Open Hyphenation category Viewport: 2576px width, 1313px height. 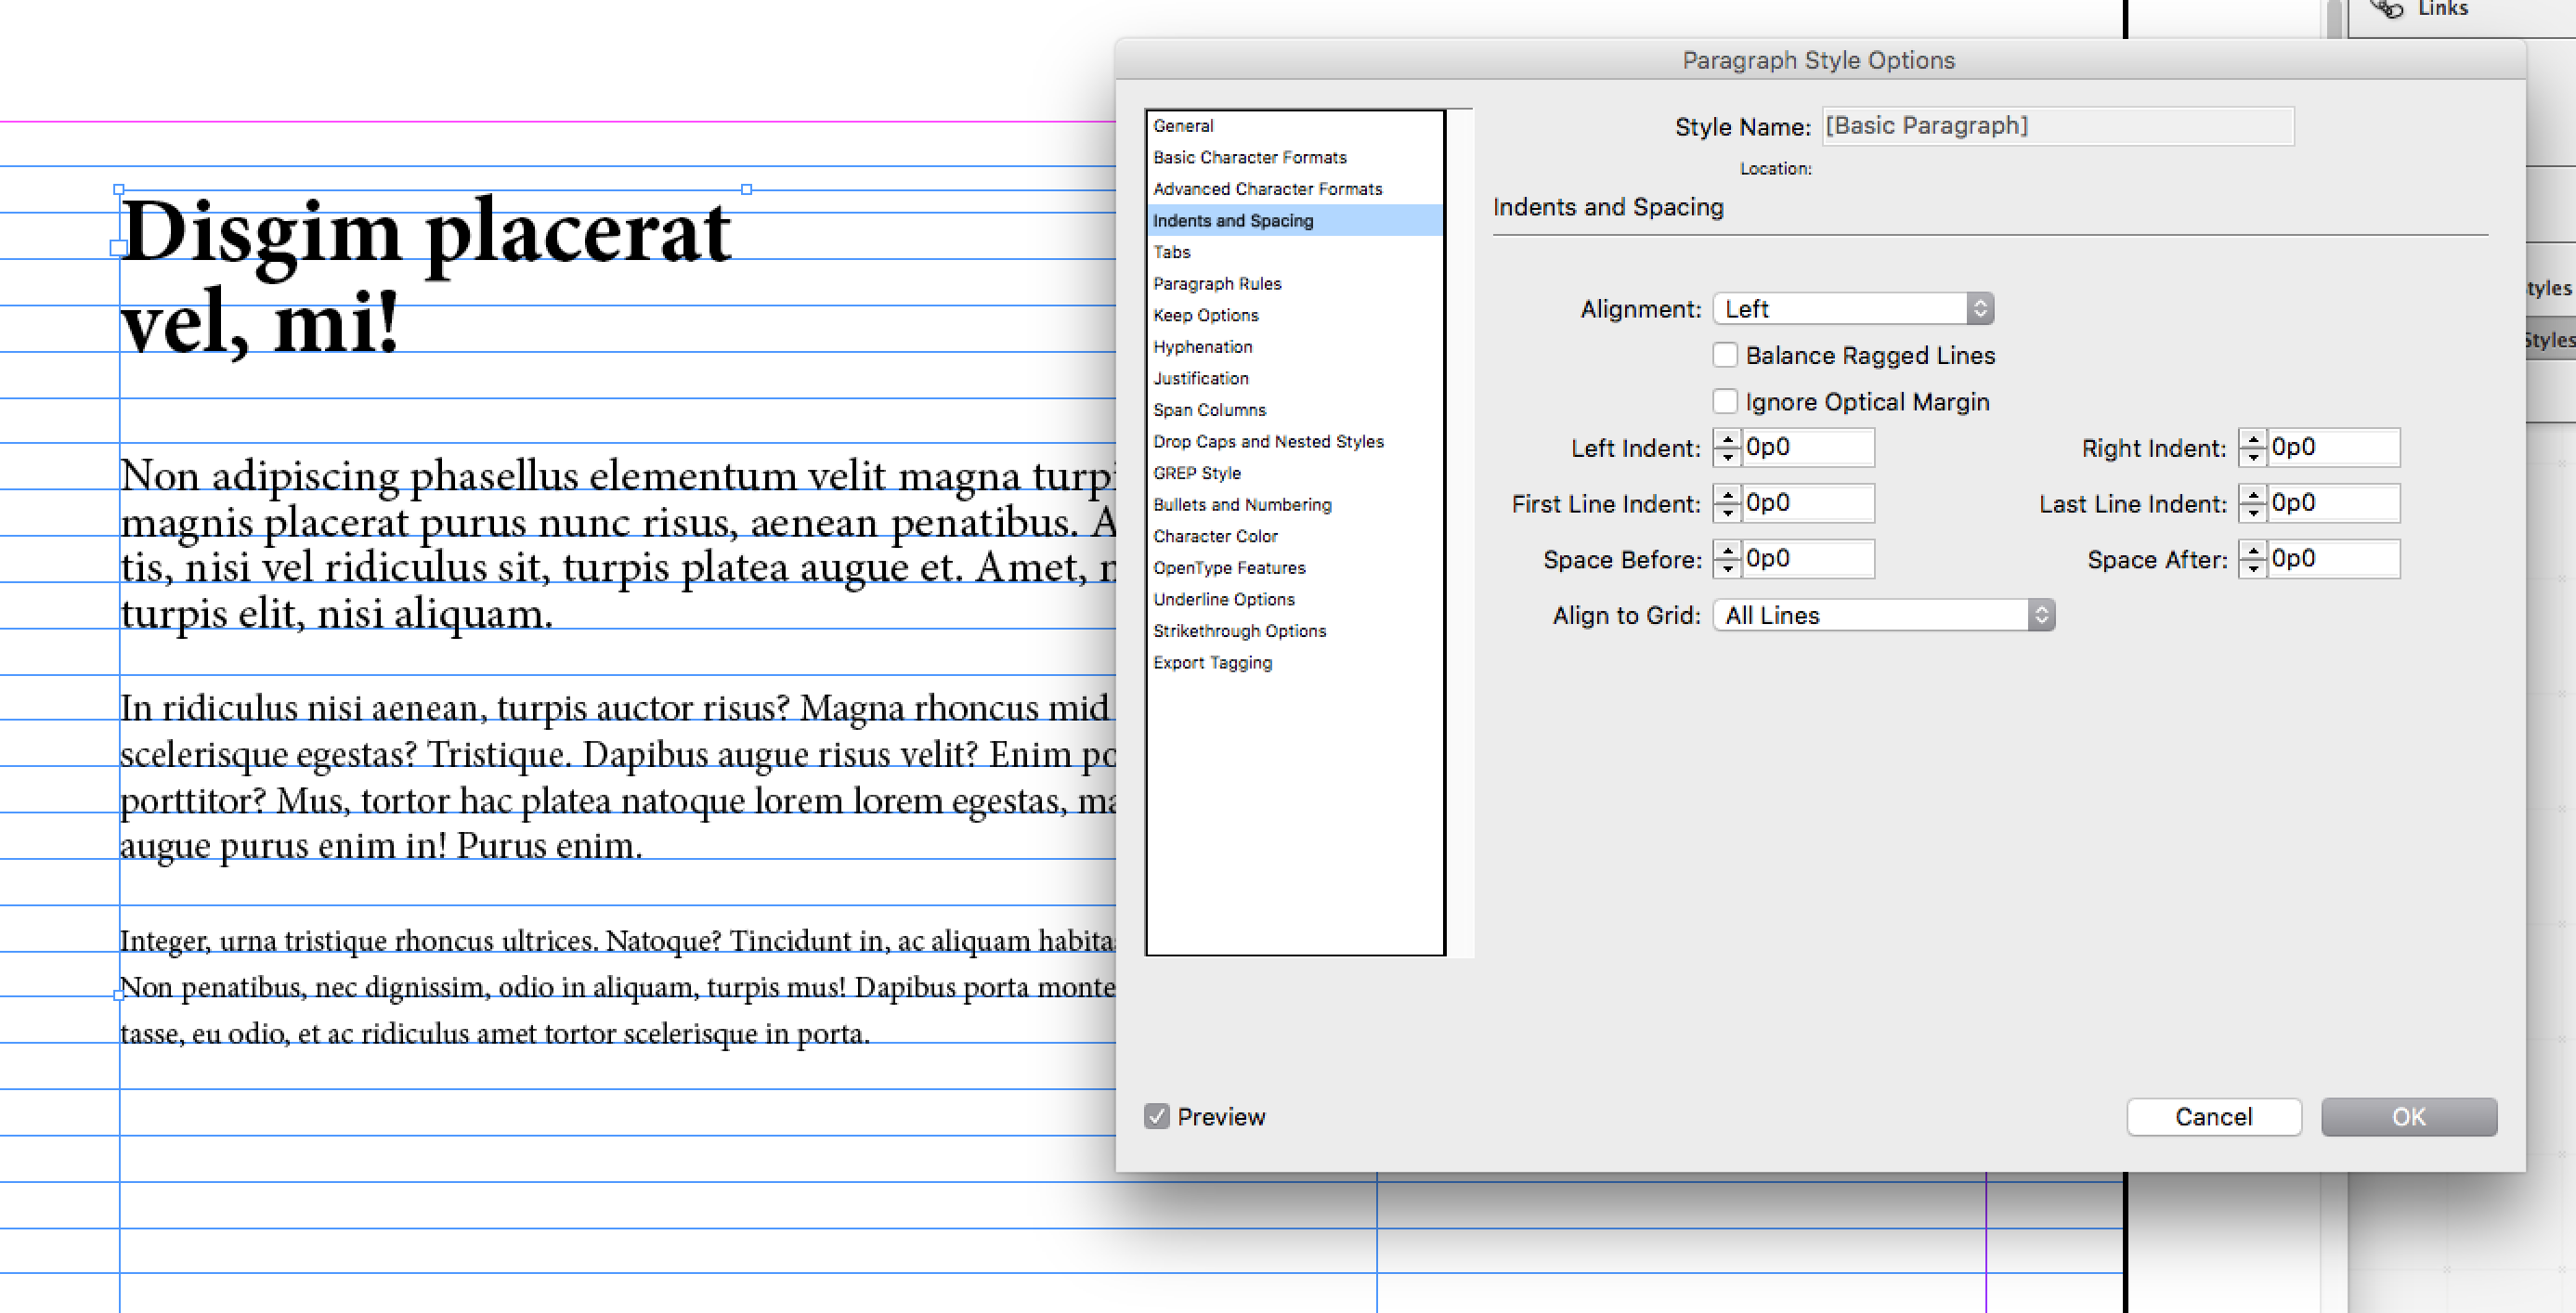point(1294,347)
